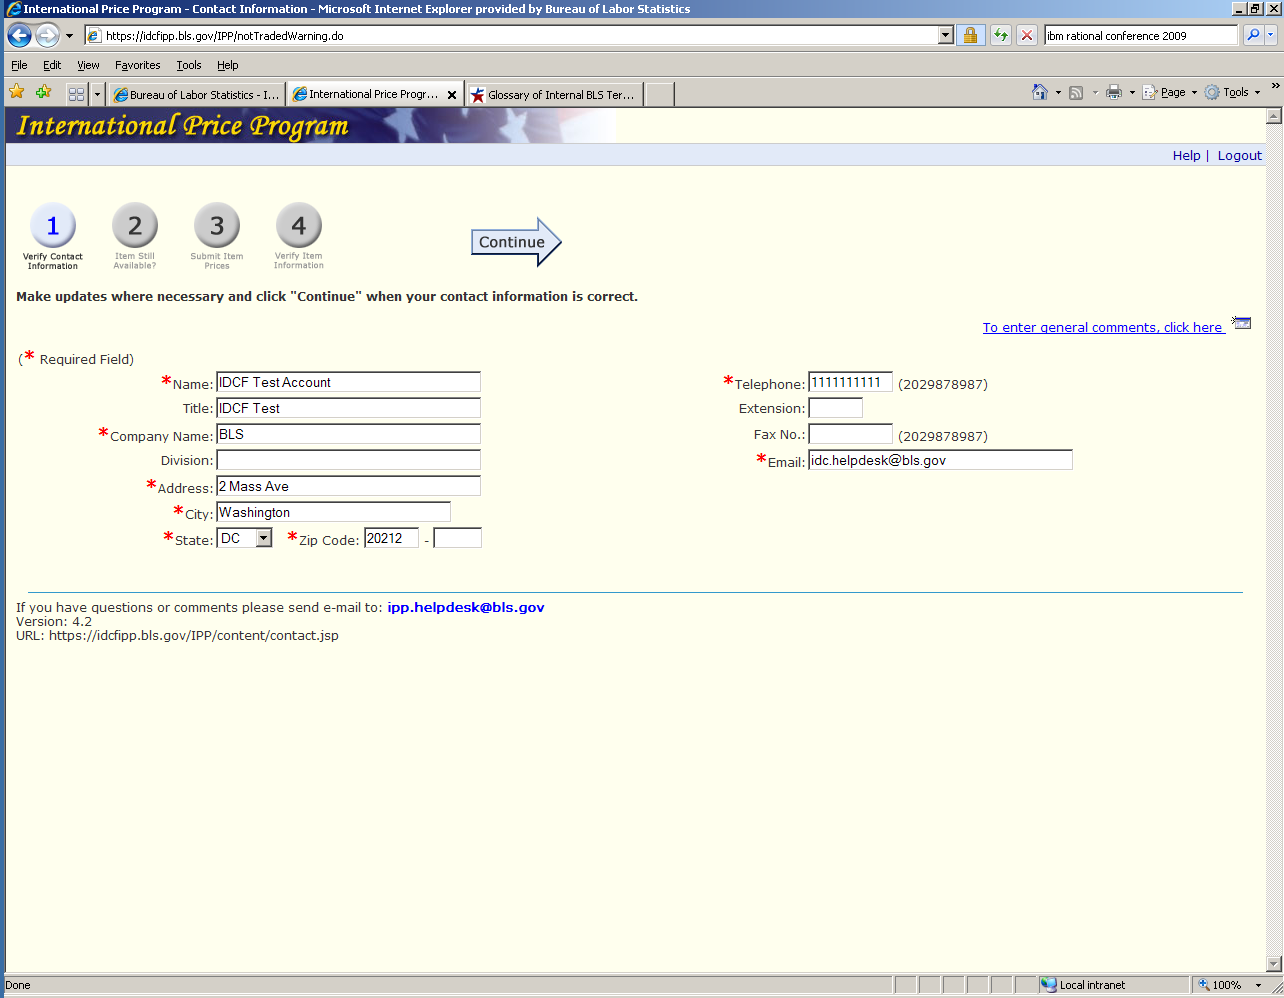Switch to Glossary of Internal BLS Terms tab

pos(555,95)
